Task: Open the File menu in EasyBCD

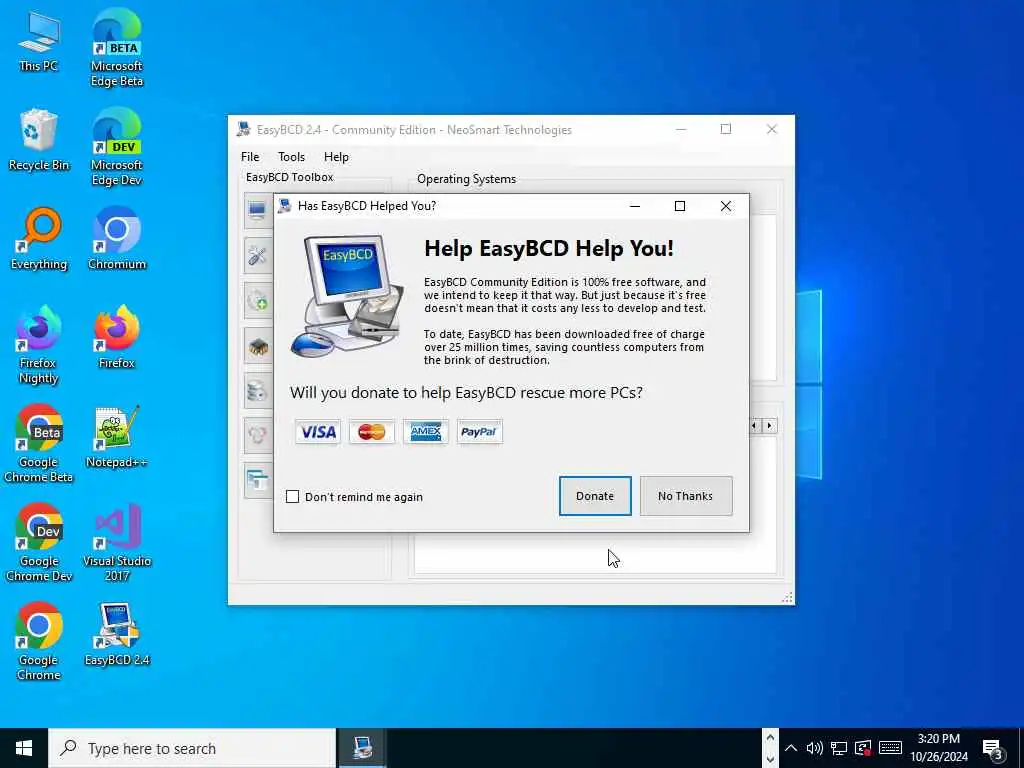Action: point(250,157)
